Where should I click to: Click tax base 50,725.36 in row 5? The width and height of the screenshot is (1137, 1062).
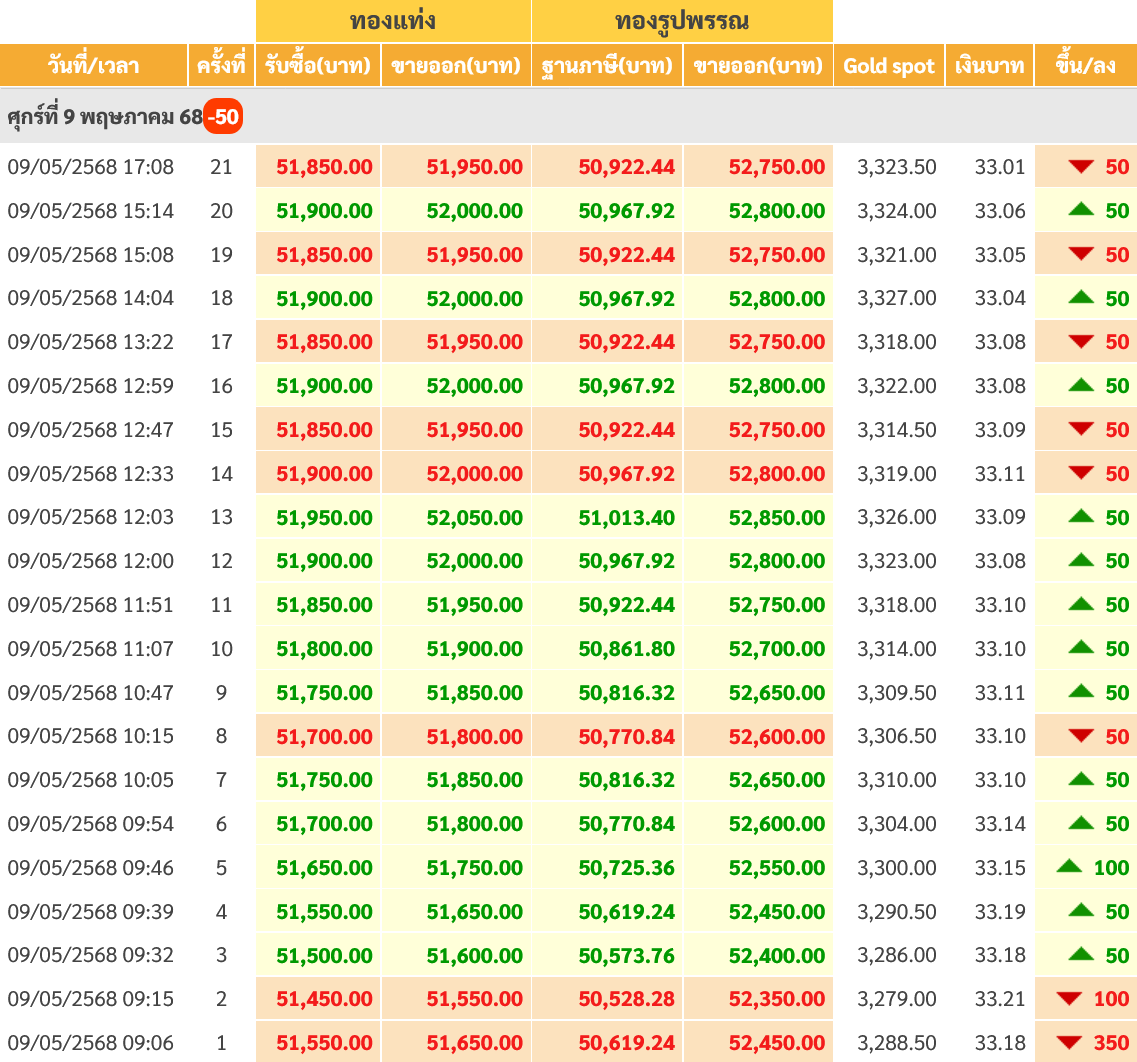[627, 868]
